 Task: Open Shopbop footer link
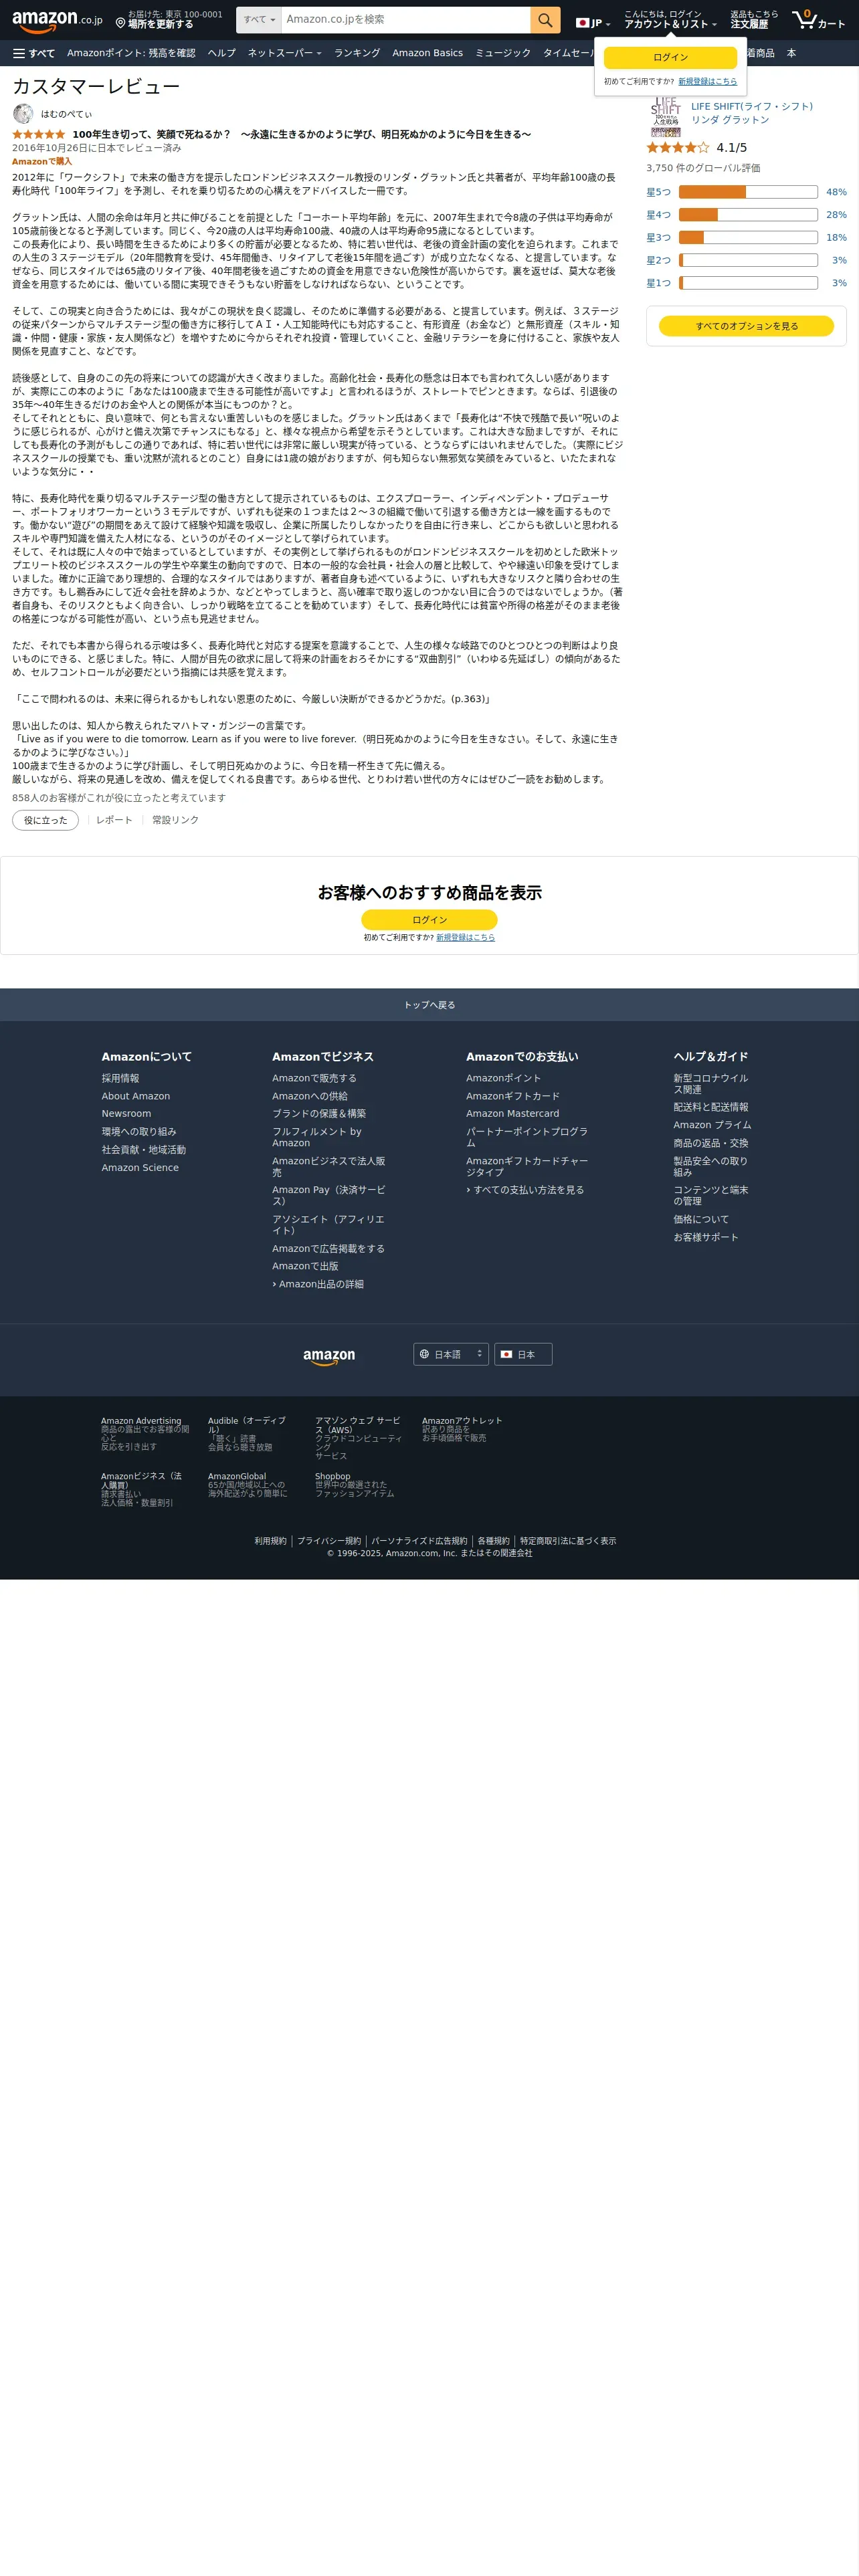[x=333, y=1477]
